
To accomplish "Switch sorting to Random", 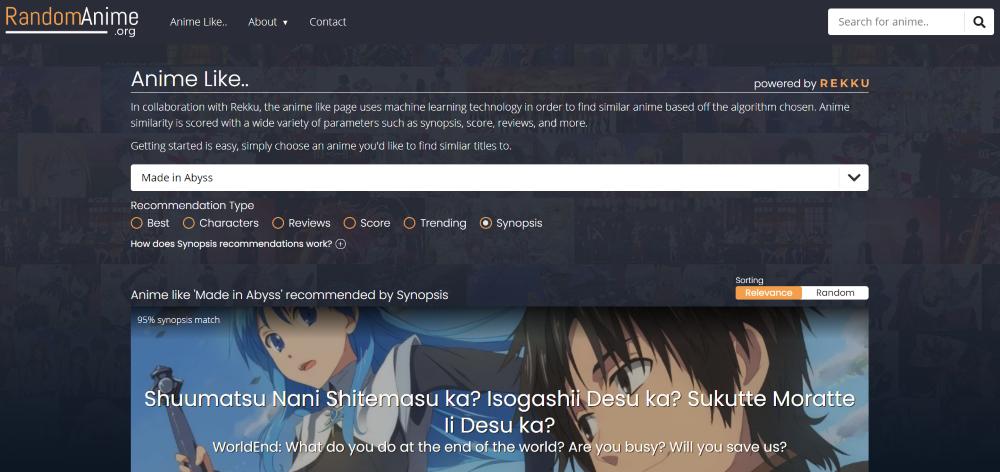I will 835,293.
